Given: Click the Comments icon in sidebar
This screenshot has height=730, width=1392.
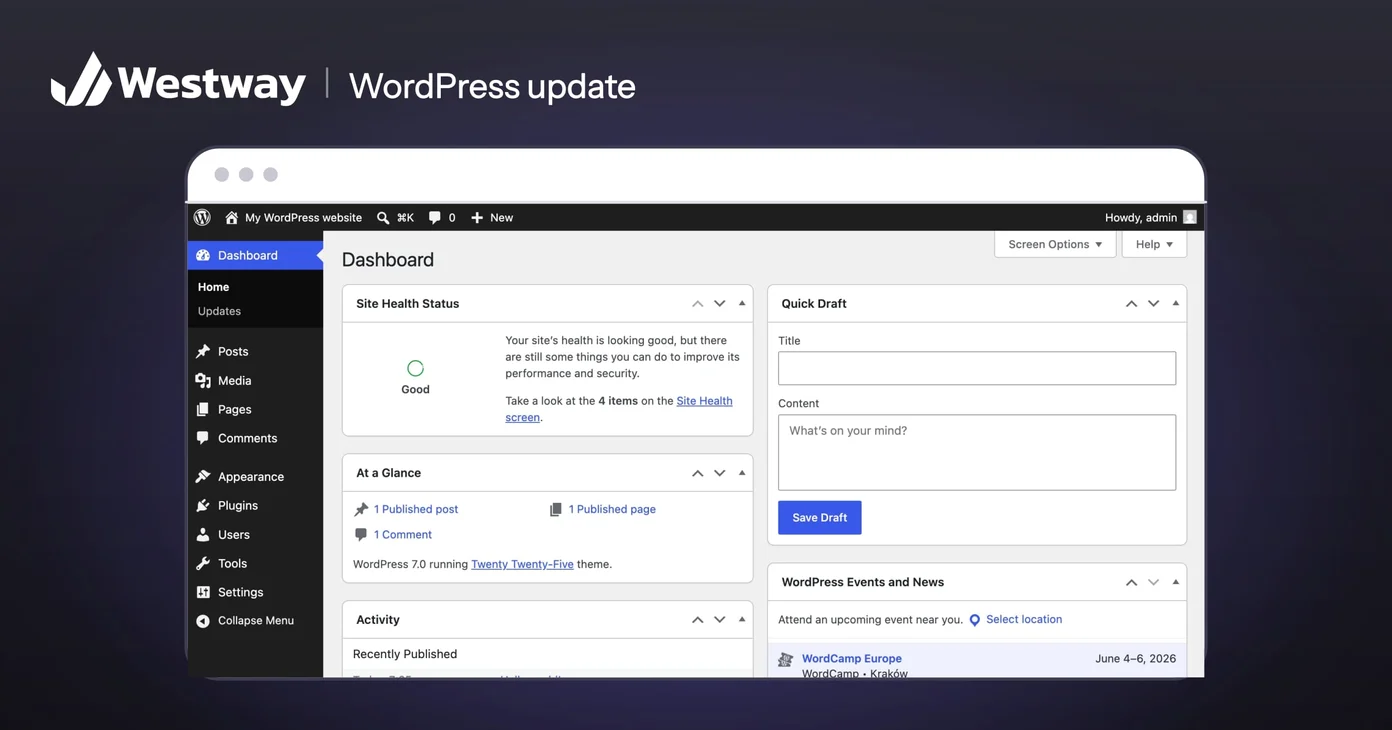Looking at the screenshot, I should (x=203, y=438).
